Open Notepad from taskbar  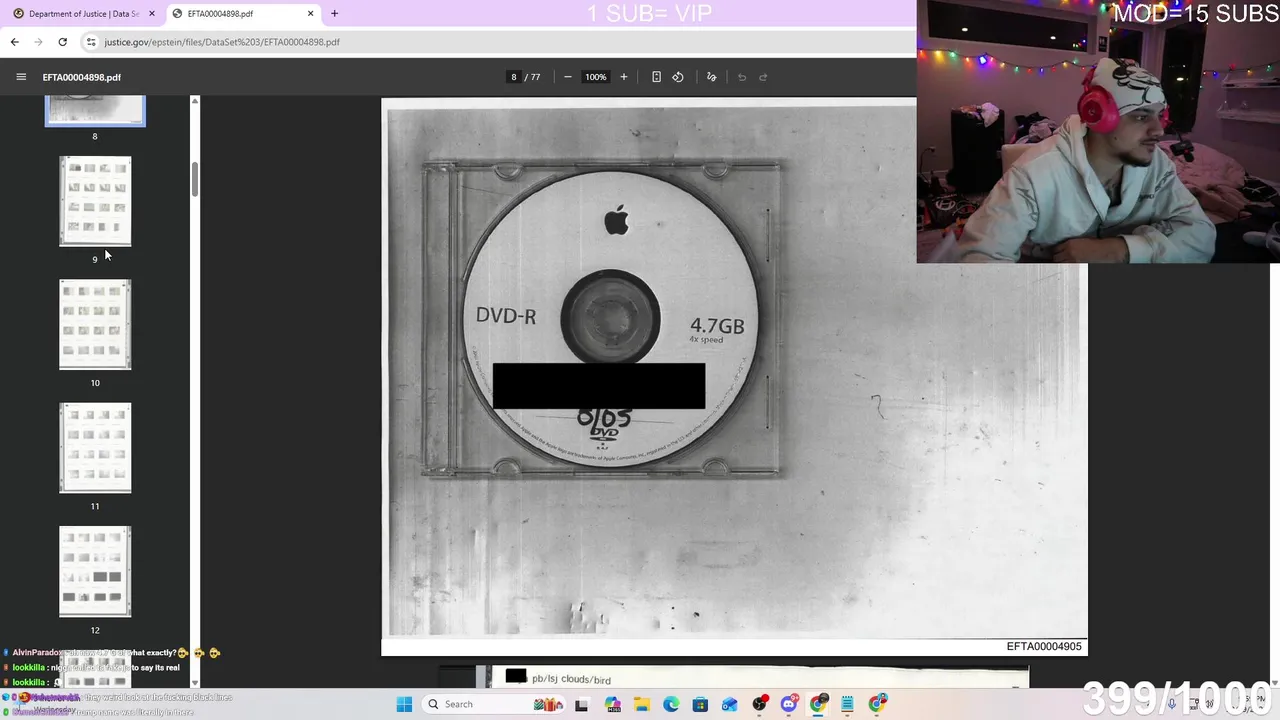tap(848, 704)
